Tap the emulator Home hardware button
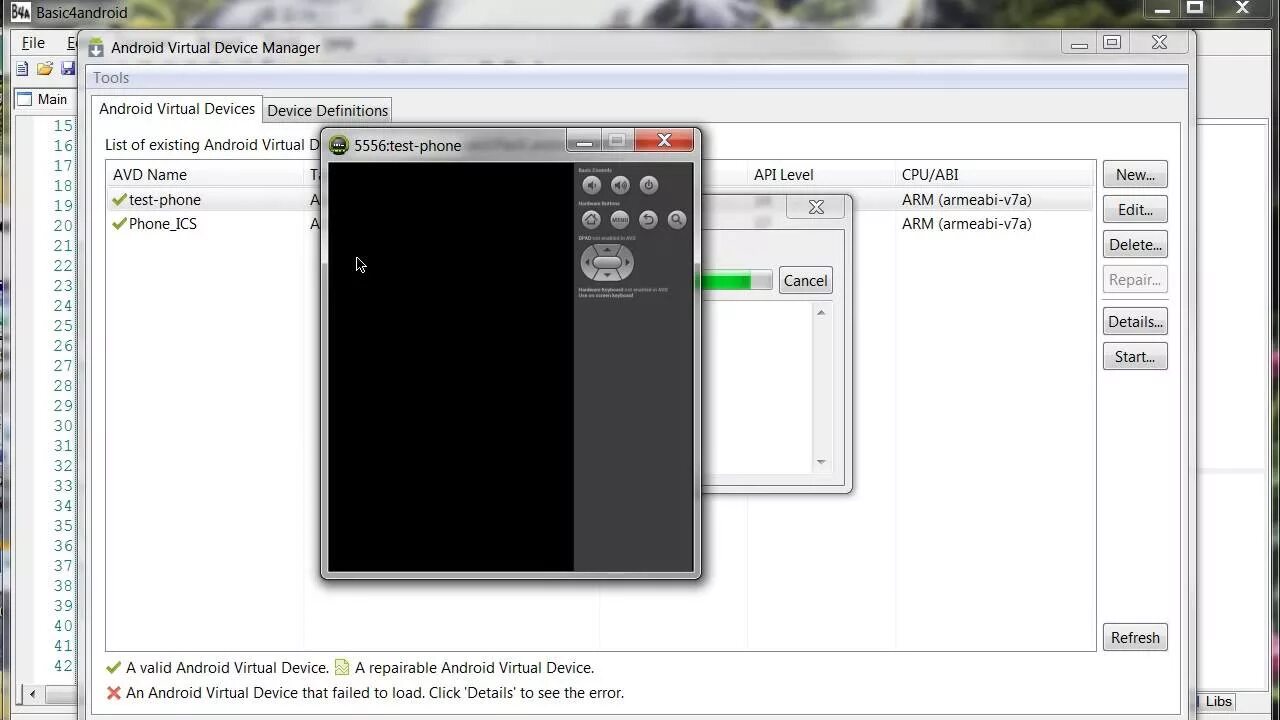The width and height of the screenshot is (1280, 720). click(591, 220)
